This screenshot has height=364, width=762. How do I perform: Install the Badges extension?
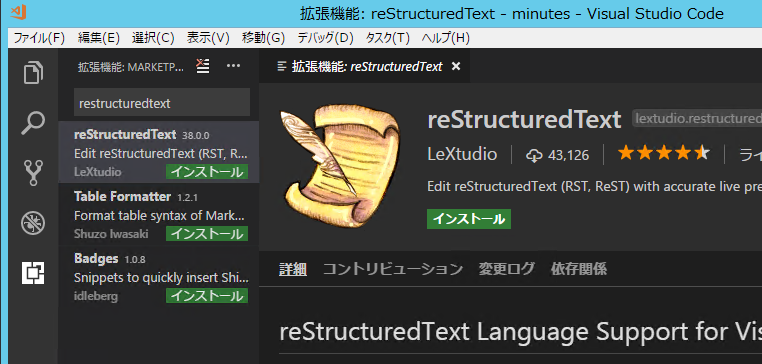point(207,295)
